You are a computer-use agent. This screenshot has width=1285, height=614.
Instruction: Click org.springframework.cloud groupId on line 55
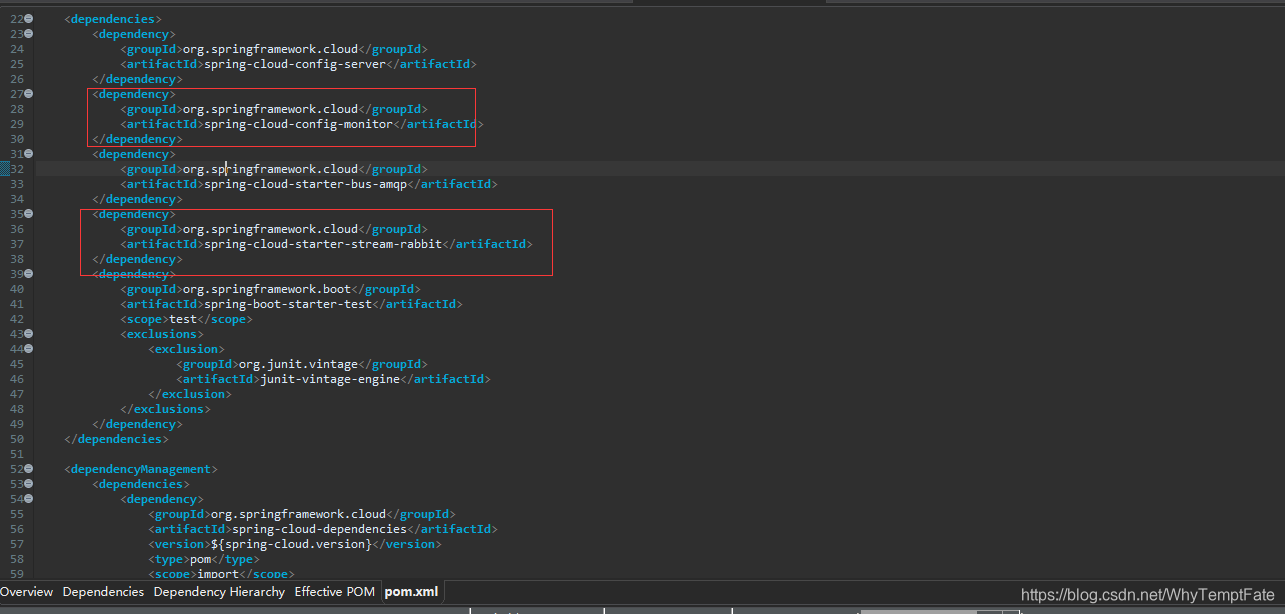point(297,514)
